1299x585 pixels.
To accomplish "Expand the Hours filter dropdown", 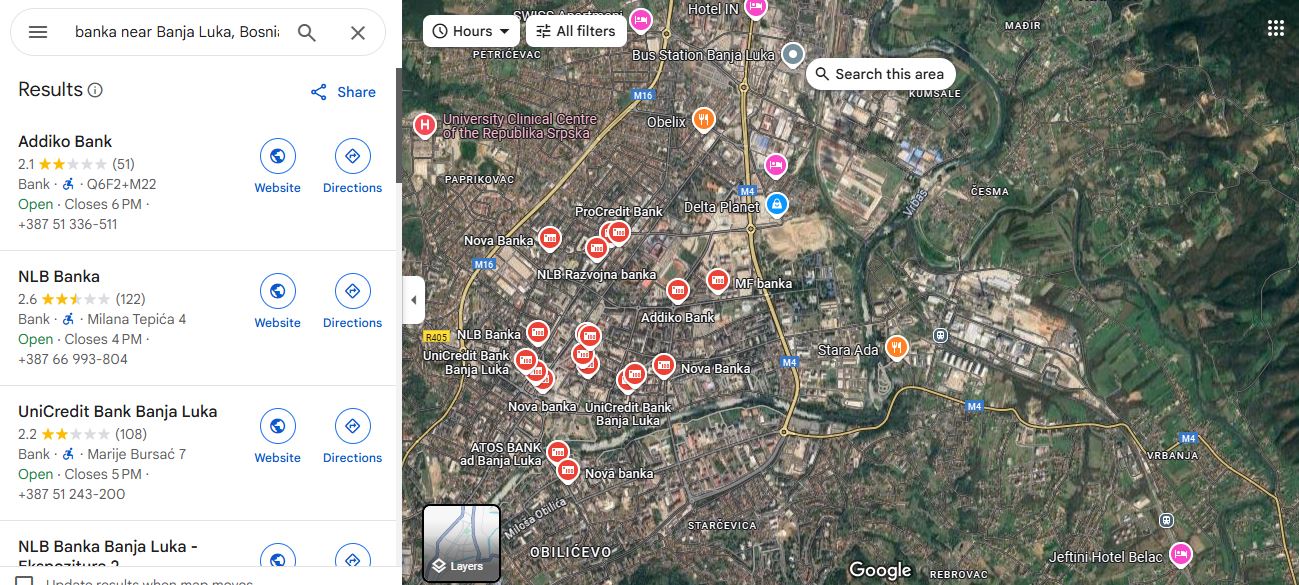I will 471,31.
